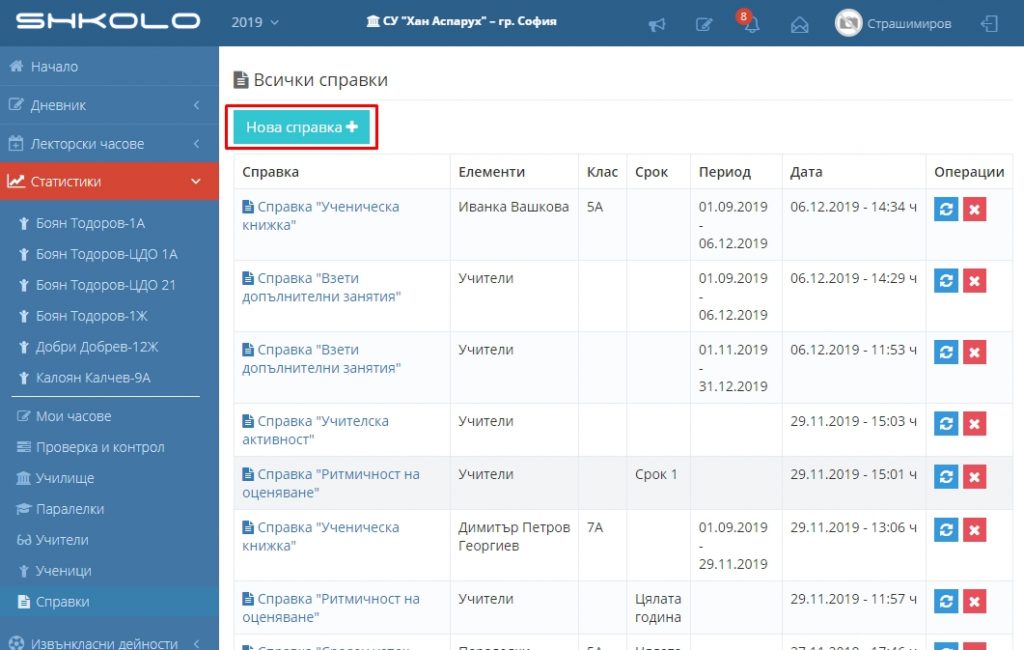
Task: Expand the Лекторски часове sidebar menu
Action: click(109, 144)
